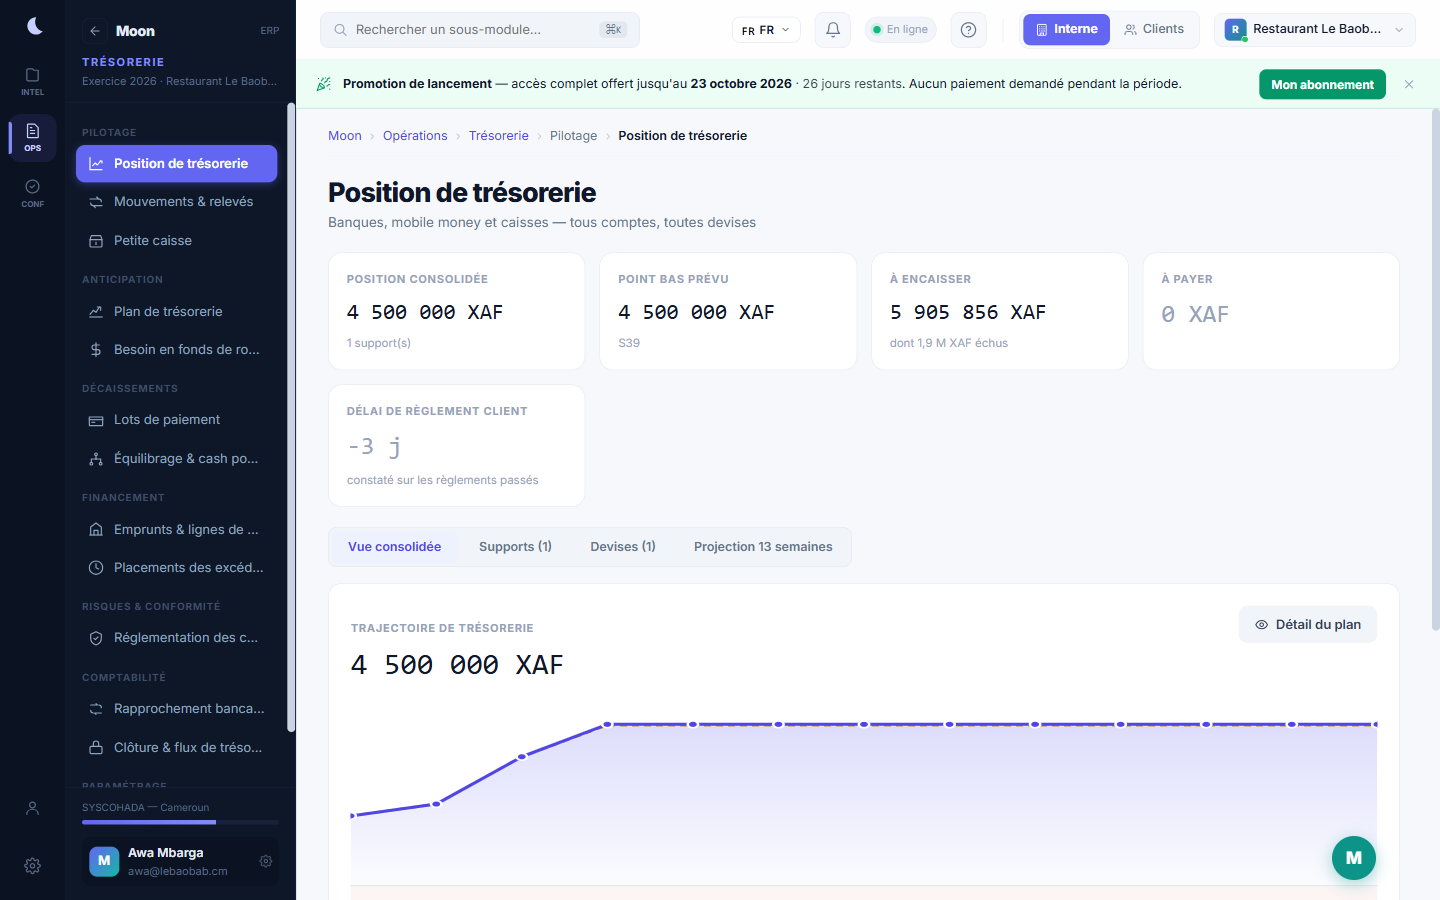This screenshot has height=900, width=1440.
Task: Click the Pilotage breadcrumb
Action: [x=573, y=136]
